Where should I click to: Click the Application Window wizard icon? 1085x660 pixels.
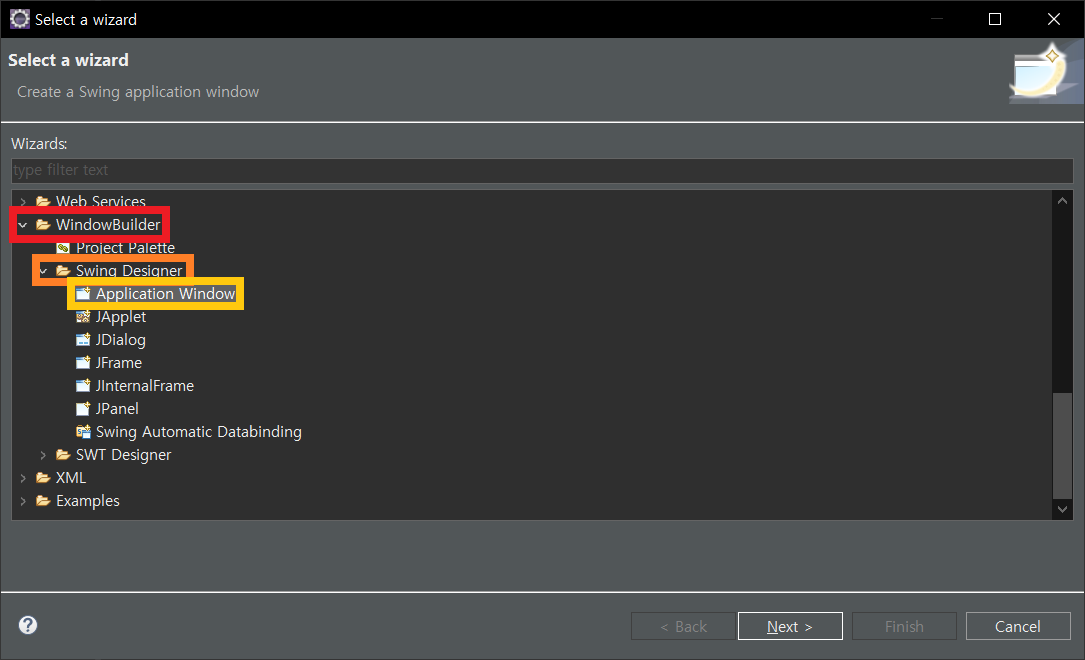83,293
